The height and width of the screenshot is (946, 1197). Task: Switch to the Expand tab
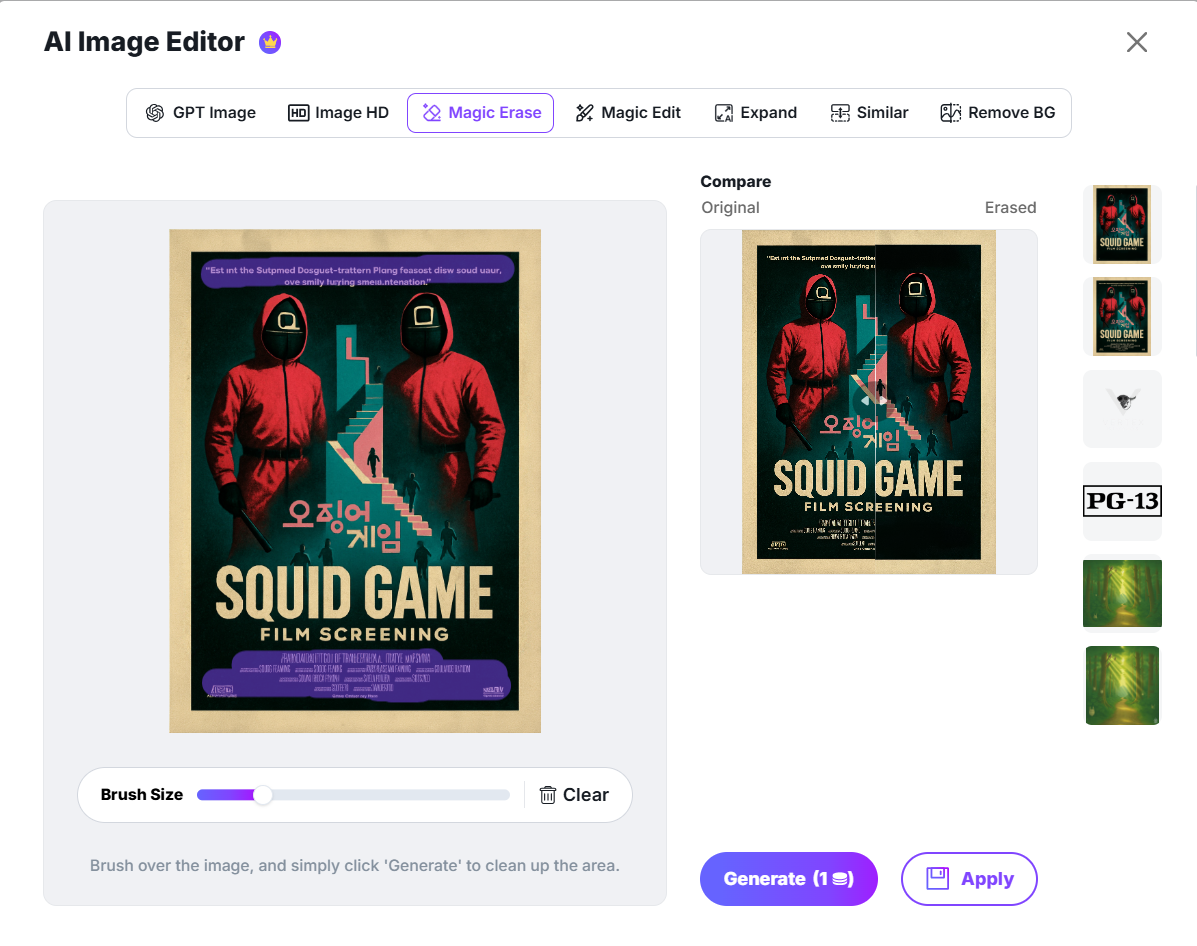(x=756, y=113)
